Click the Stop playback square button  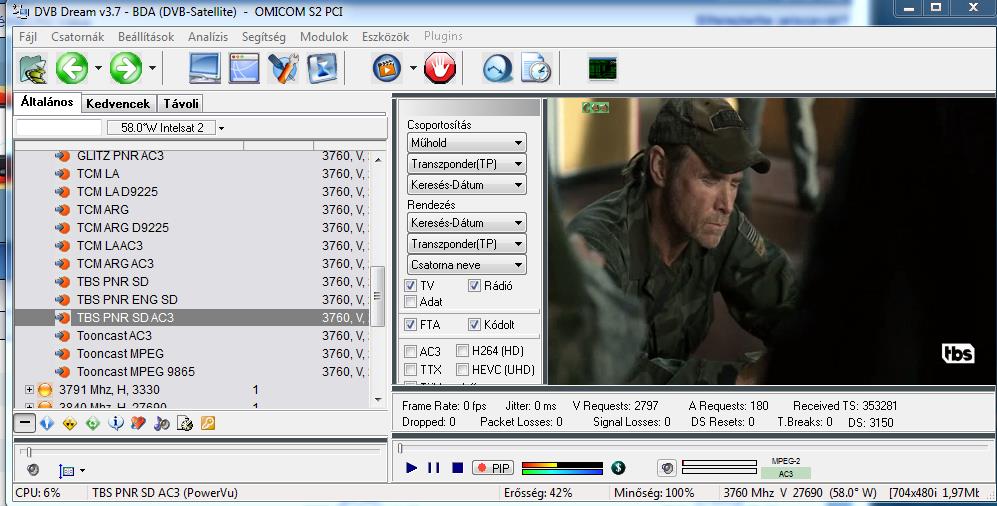click(457, 468)
